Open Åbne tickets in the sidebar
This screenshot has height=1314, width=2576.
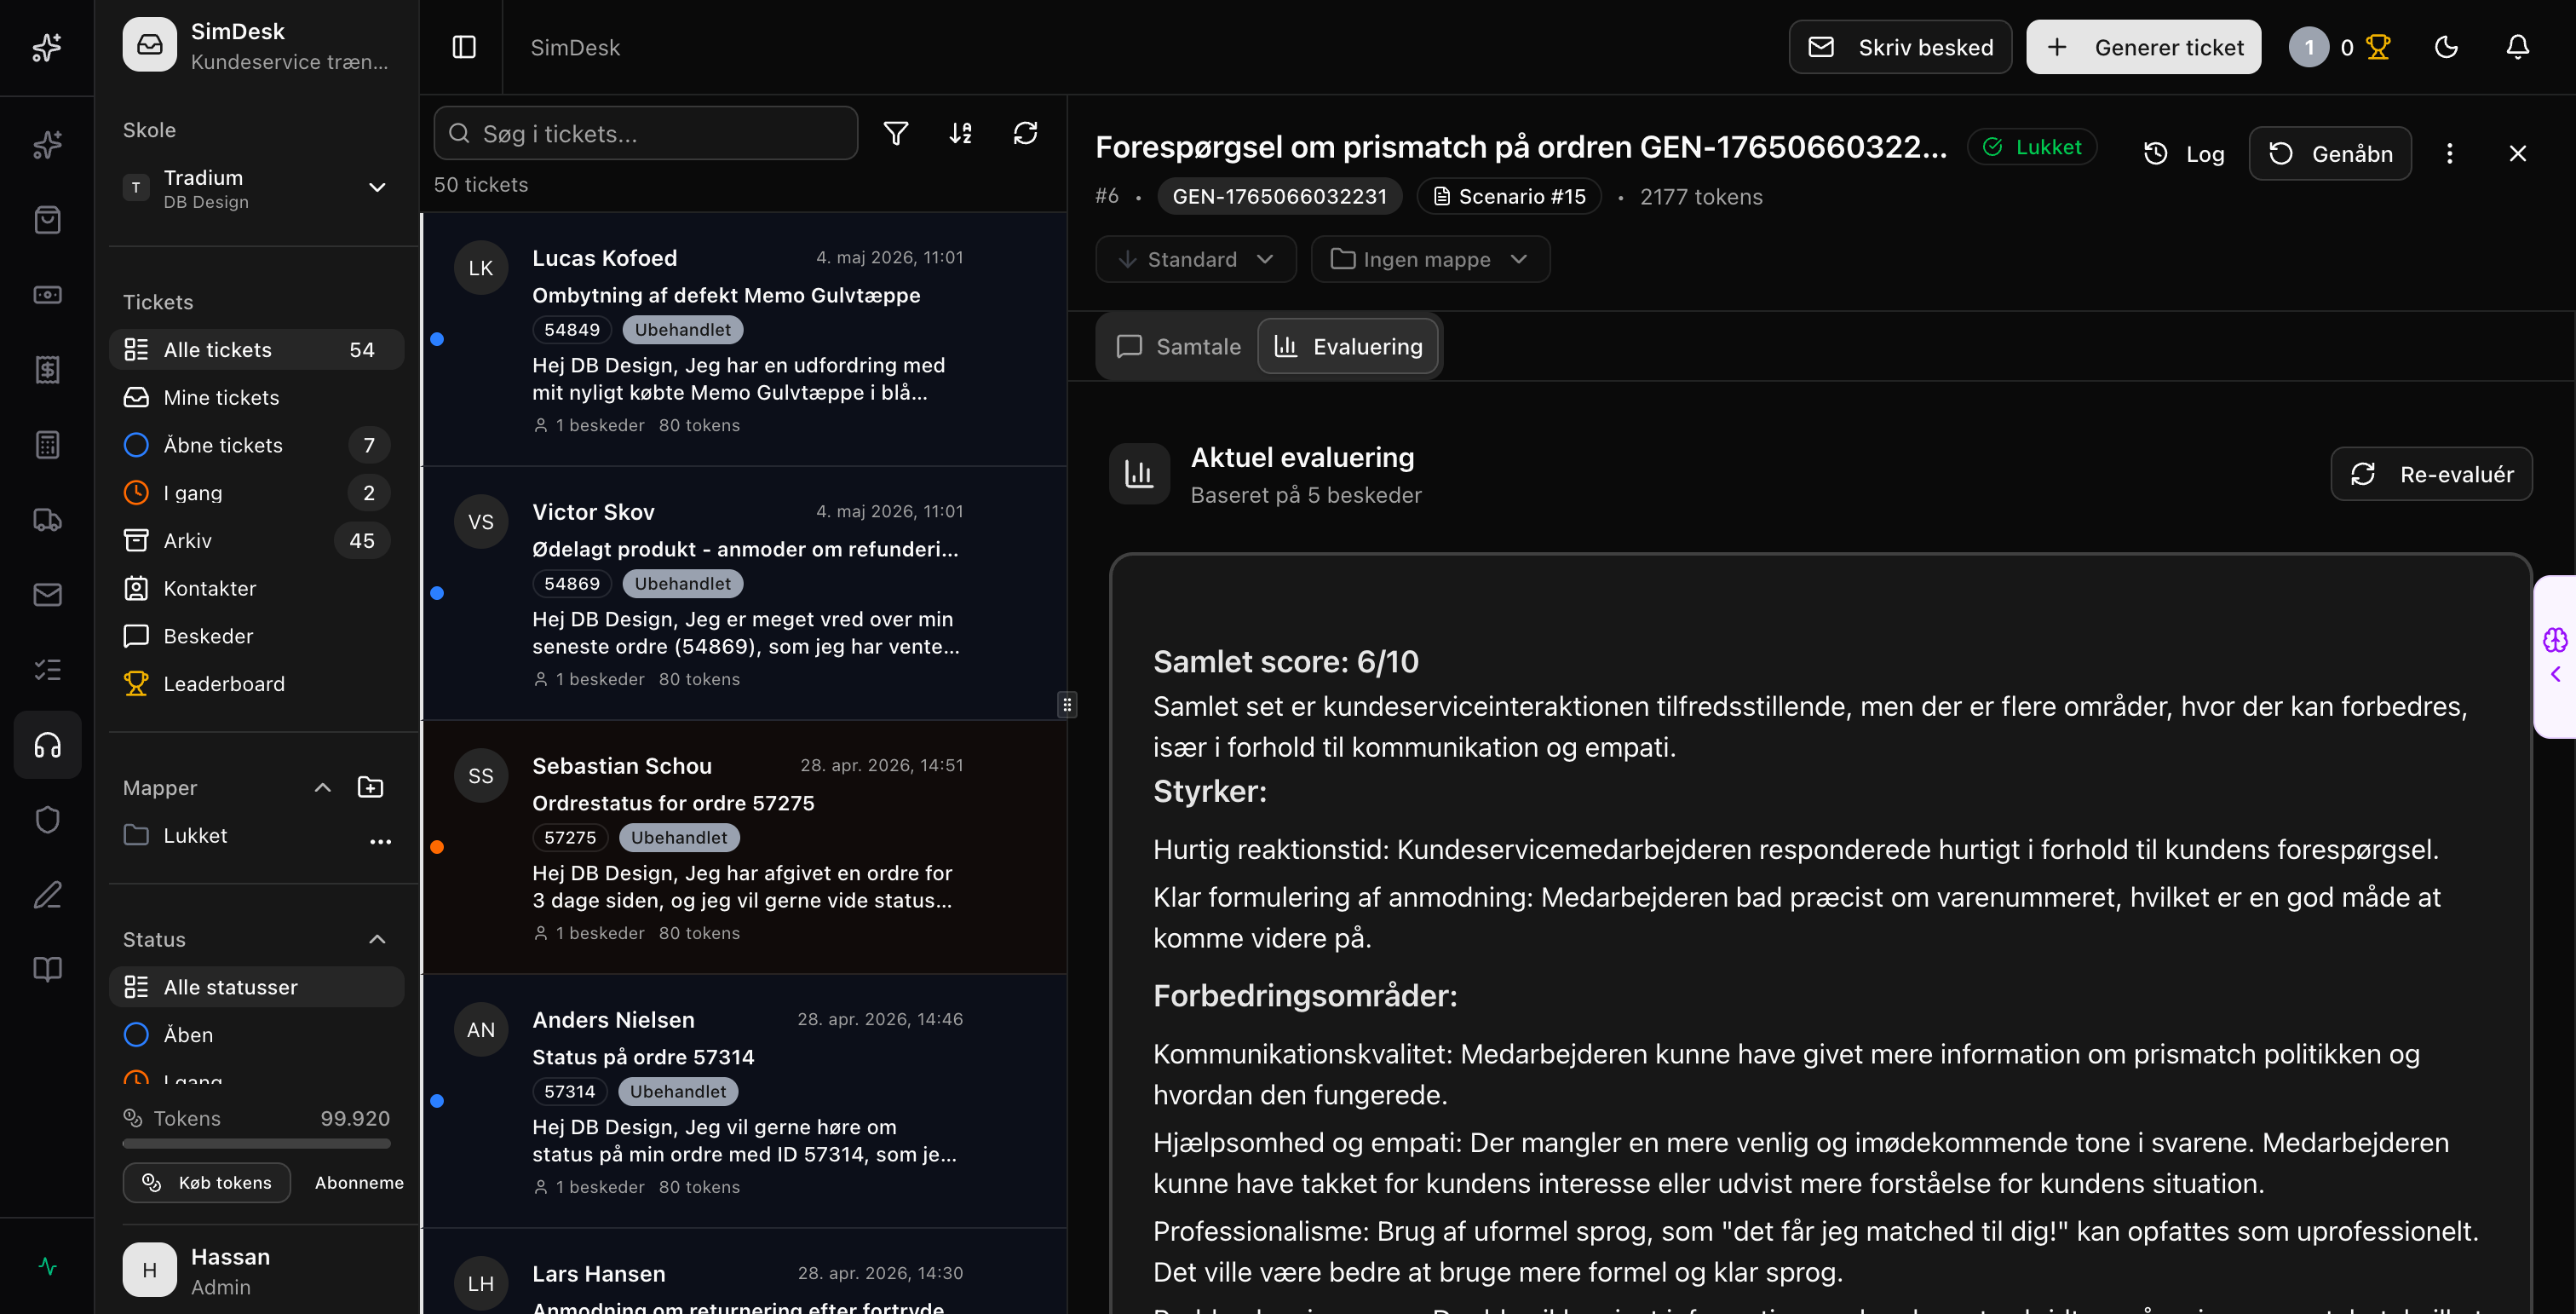(x=257, y=445)
